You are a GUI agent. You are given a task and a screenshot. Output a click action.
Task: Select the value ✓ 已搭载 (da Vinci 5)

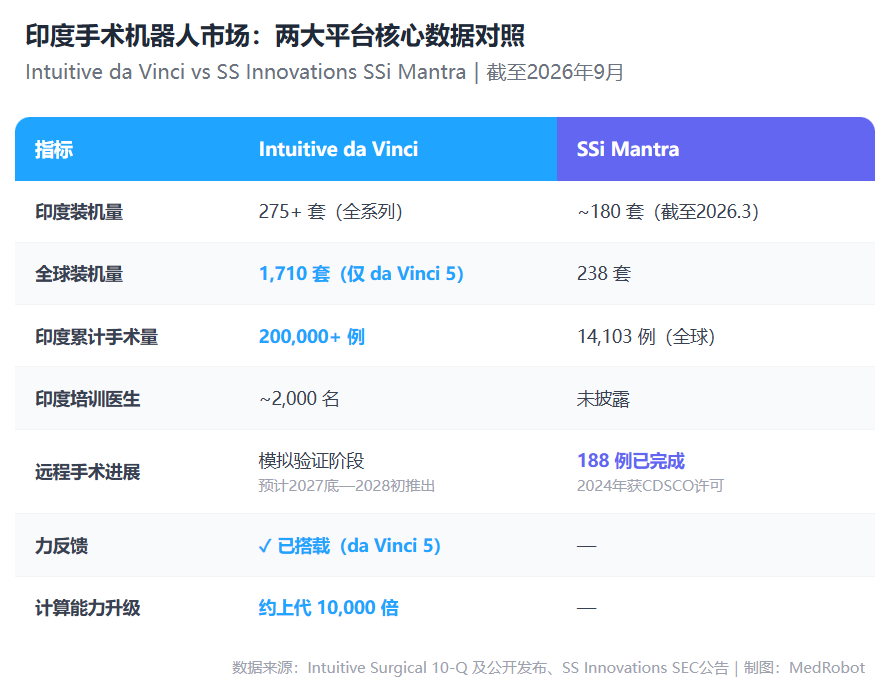click(x=350, y=546)
